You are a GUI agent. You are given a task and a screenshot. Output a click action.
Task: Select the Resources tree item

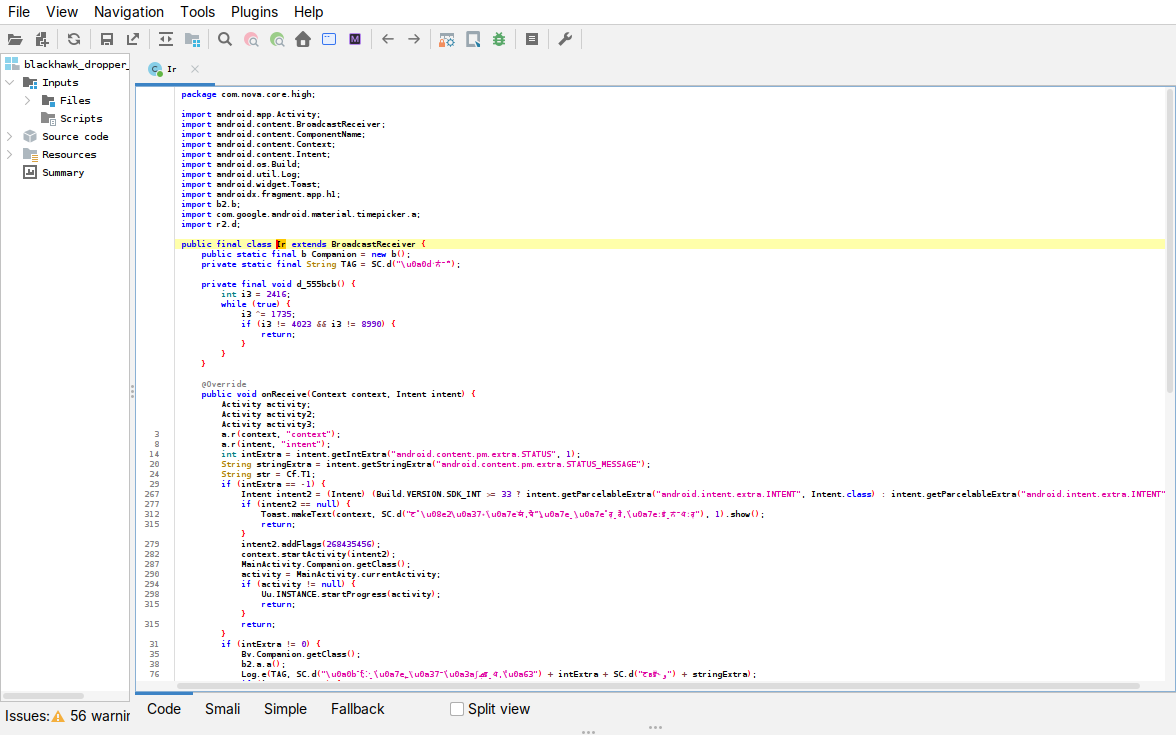click(x=69, y=154)
